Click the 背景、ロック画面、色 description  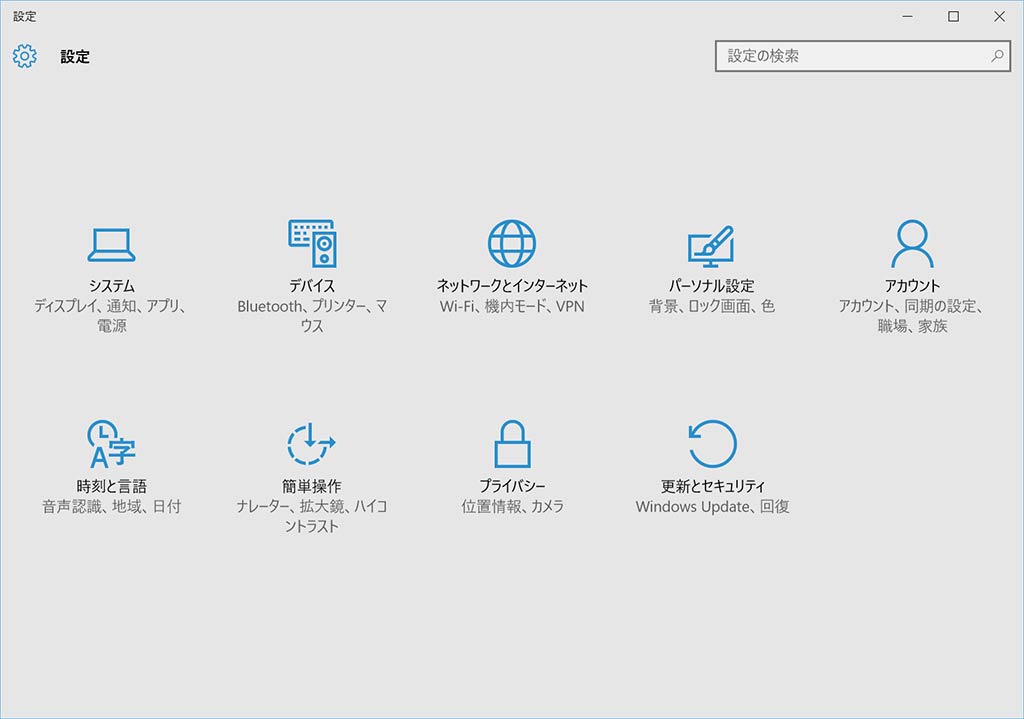(712, 306)
